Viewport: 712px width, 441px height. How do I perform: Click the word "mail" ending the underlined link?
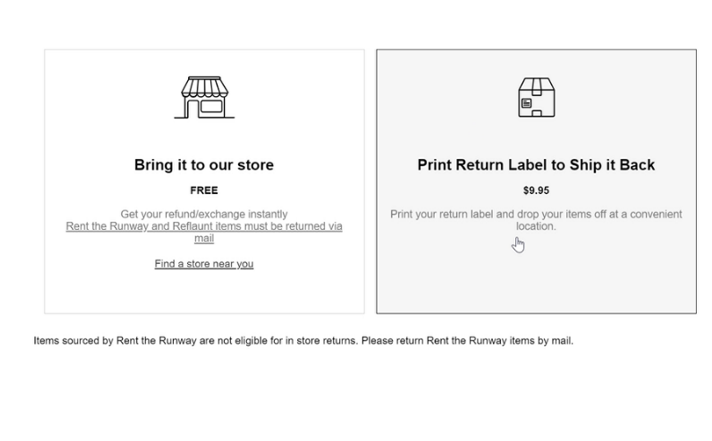204,239
